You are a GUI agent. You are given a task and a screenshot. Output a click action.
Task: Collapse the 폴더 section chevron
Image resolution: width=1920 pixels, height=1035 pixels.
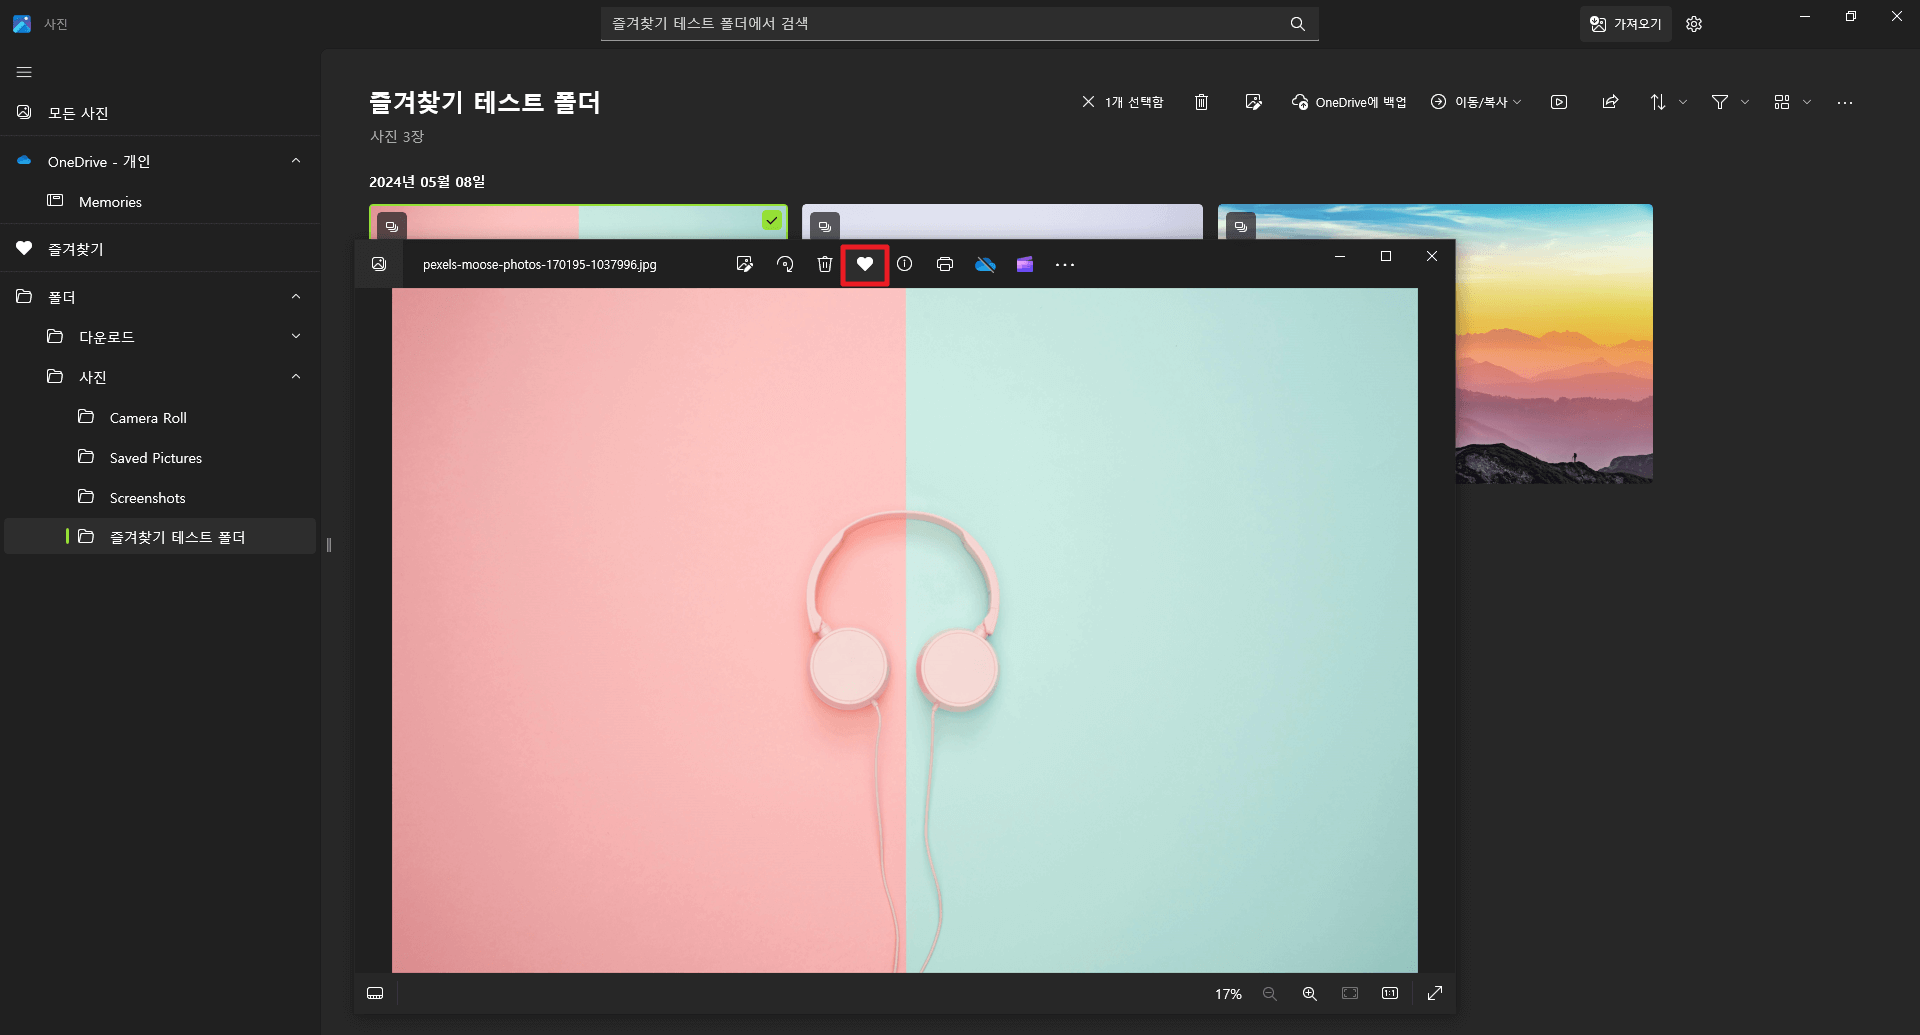(x=296, y=297)
